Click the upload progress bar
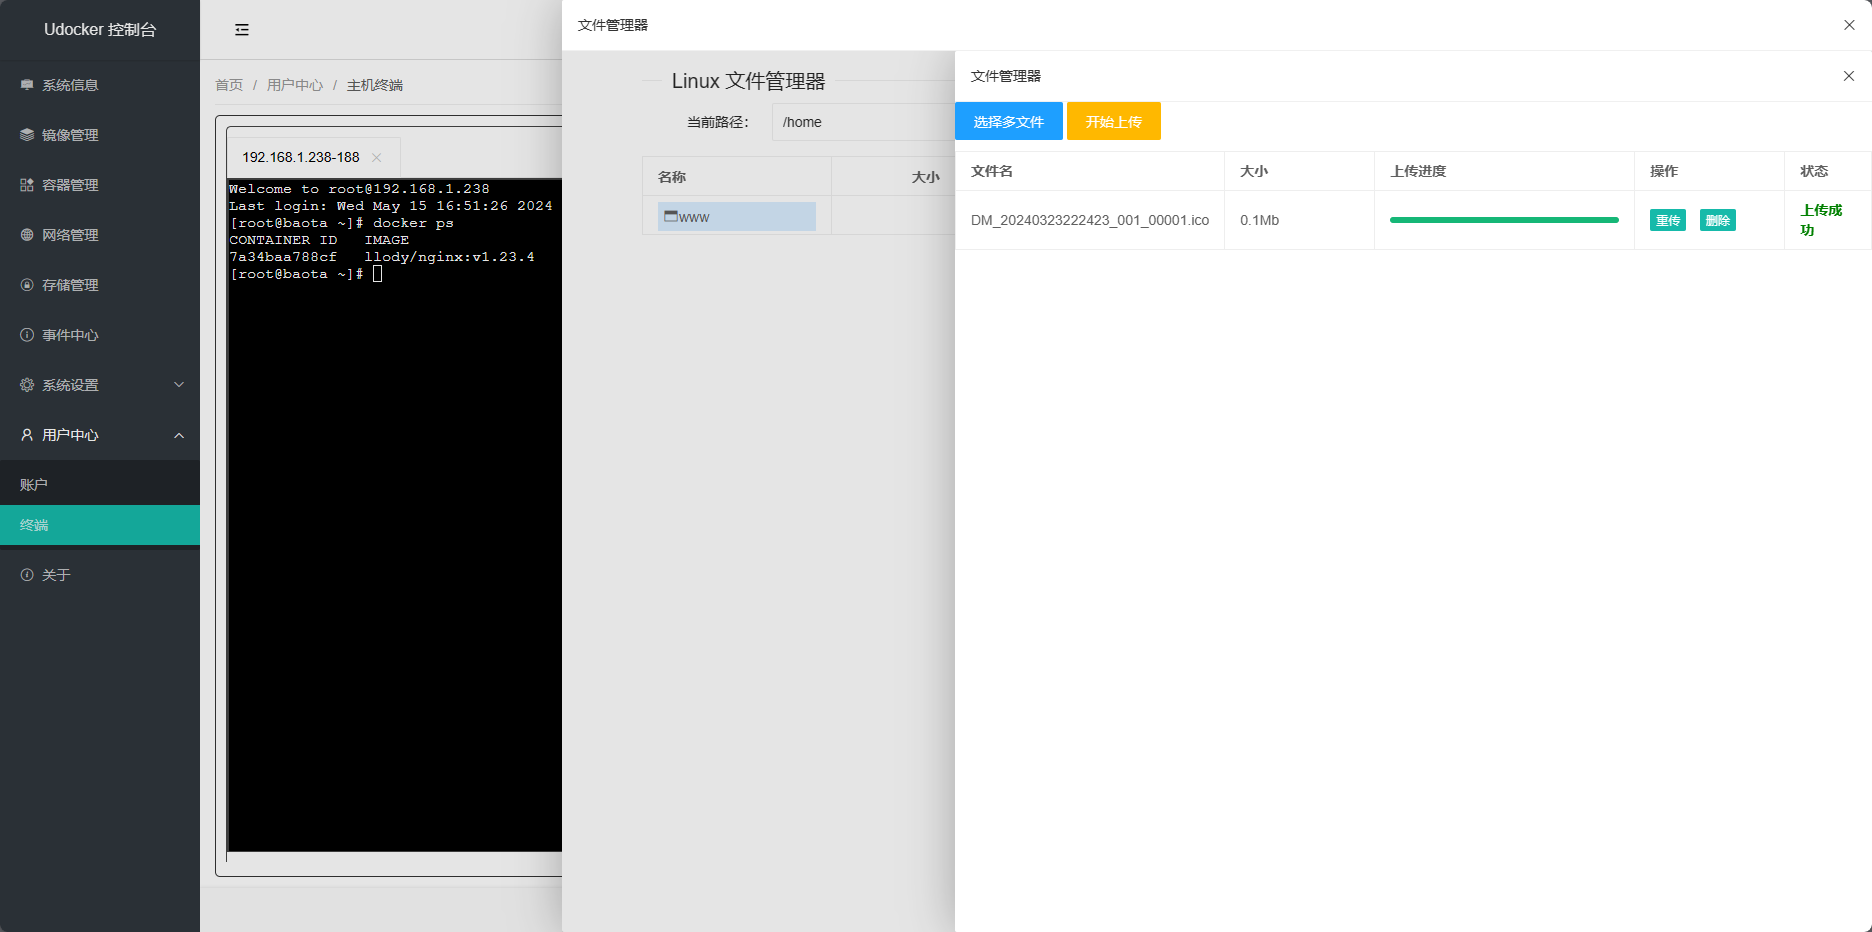This screenshot has height=932, width=1872. pyautogui.click(x=1504, y=220)
